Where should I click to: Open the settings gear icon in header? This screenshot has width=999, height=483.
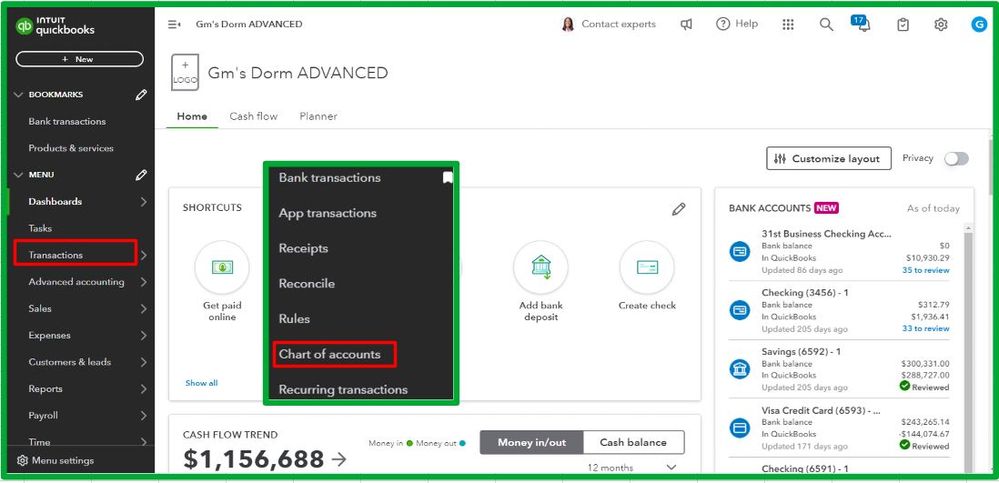tap(941, 24)
